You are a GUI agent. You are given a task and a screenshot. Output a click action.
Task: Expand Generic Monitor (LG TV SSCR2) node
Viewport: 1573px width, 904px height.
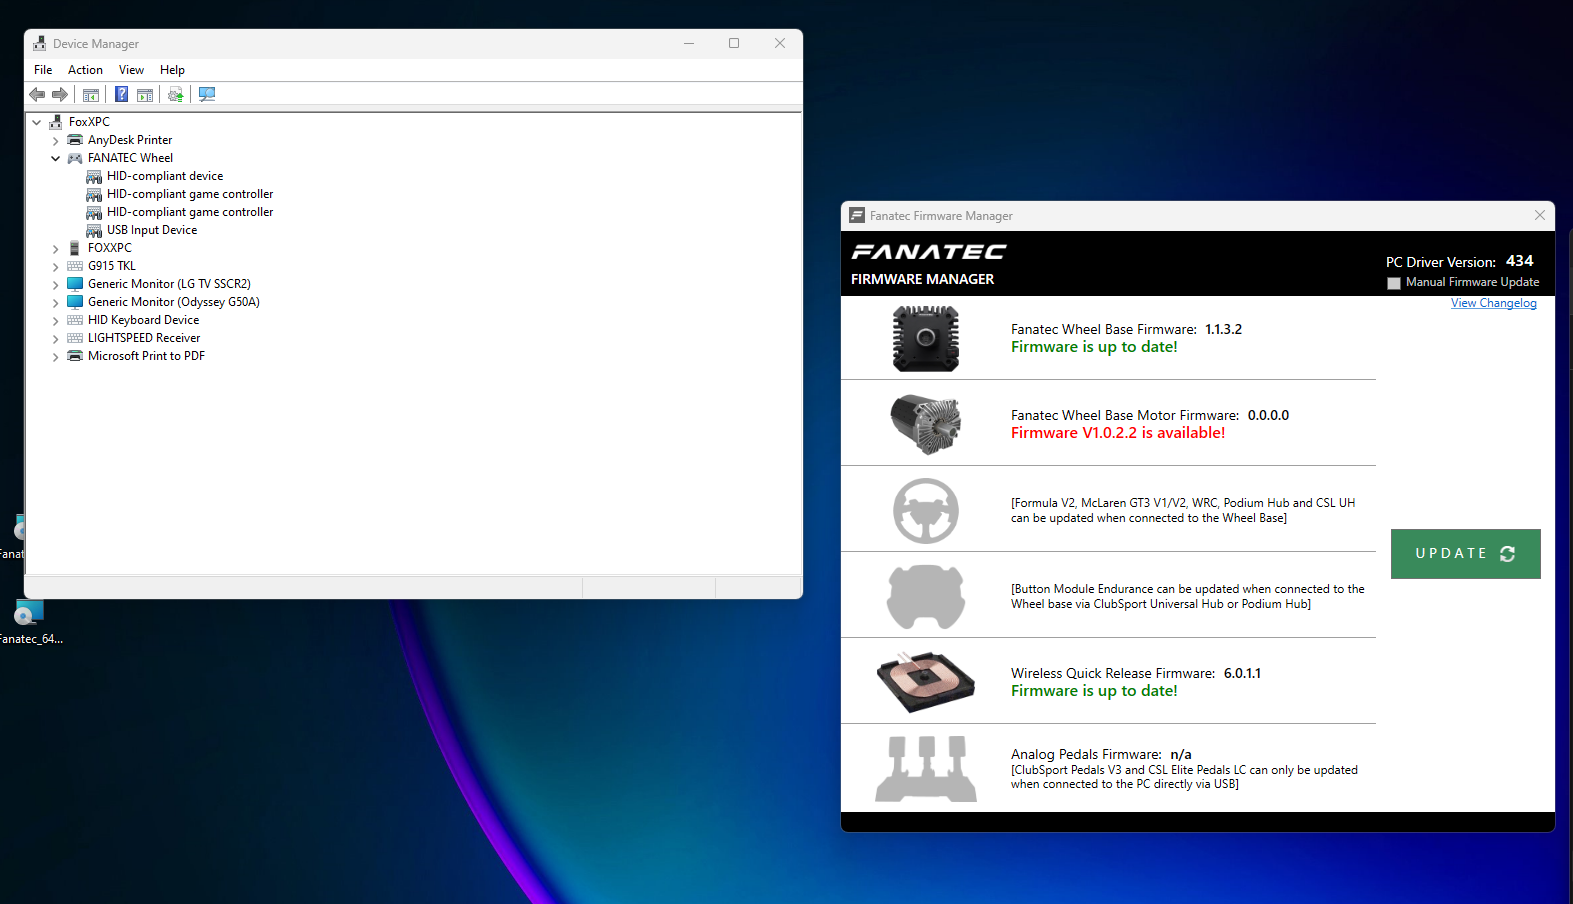(x=56, y=285)
